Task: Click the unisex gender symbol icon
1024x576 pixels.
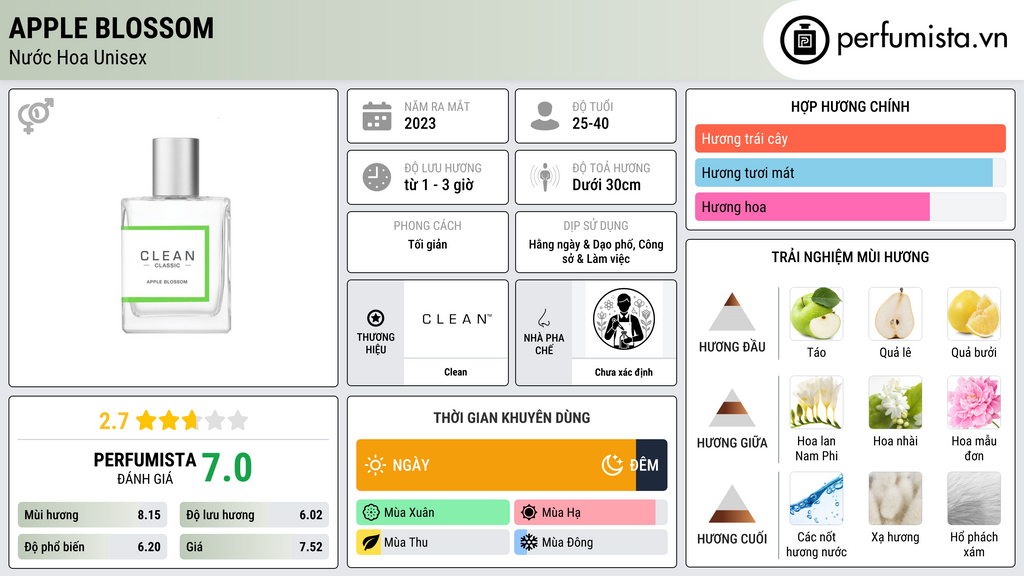Action: [x=36, y=116]
